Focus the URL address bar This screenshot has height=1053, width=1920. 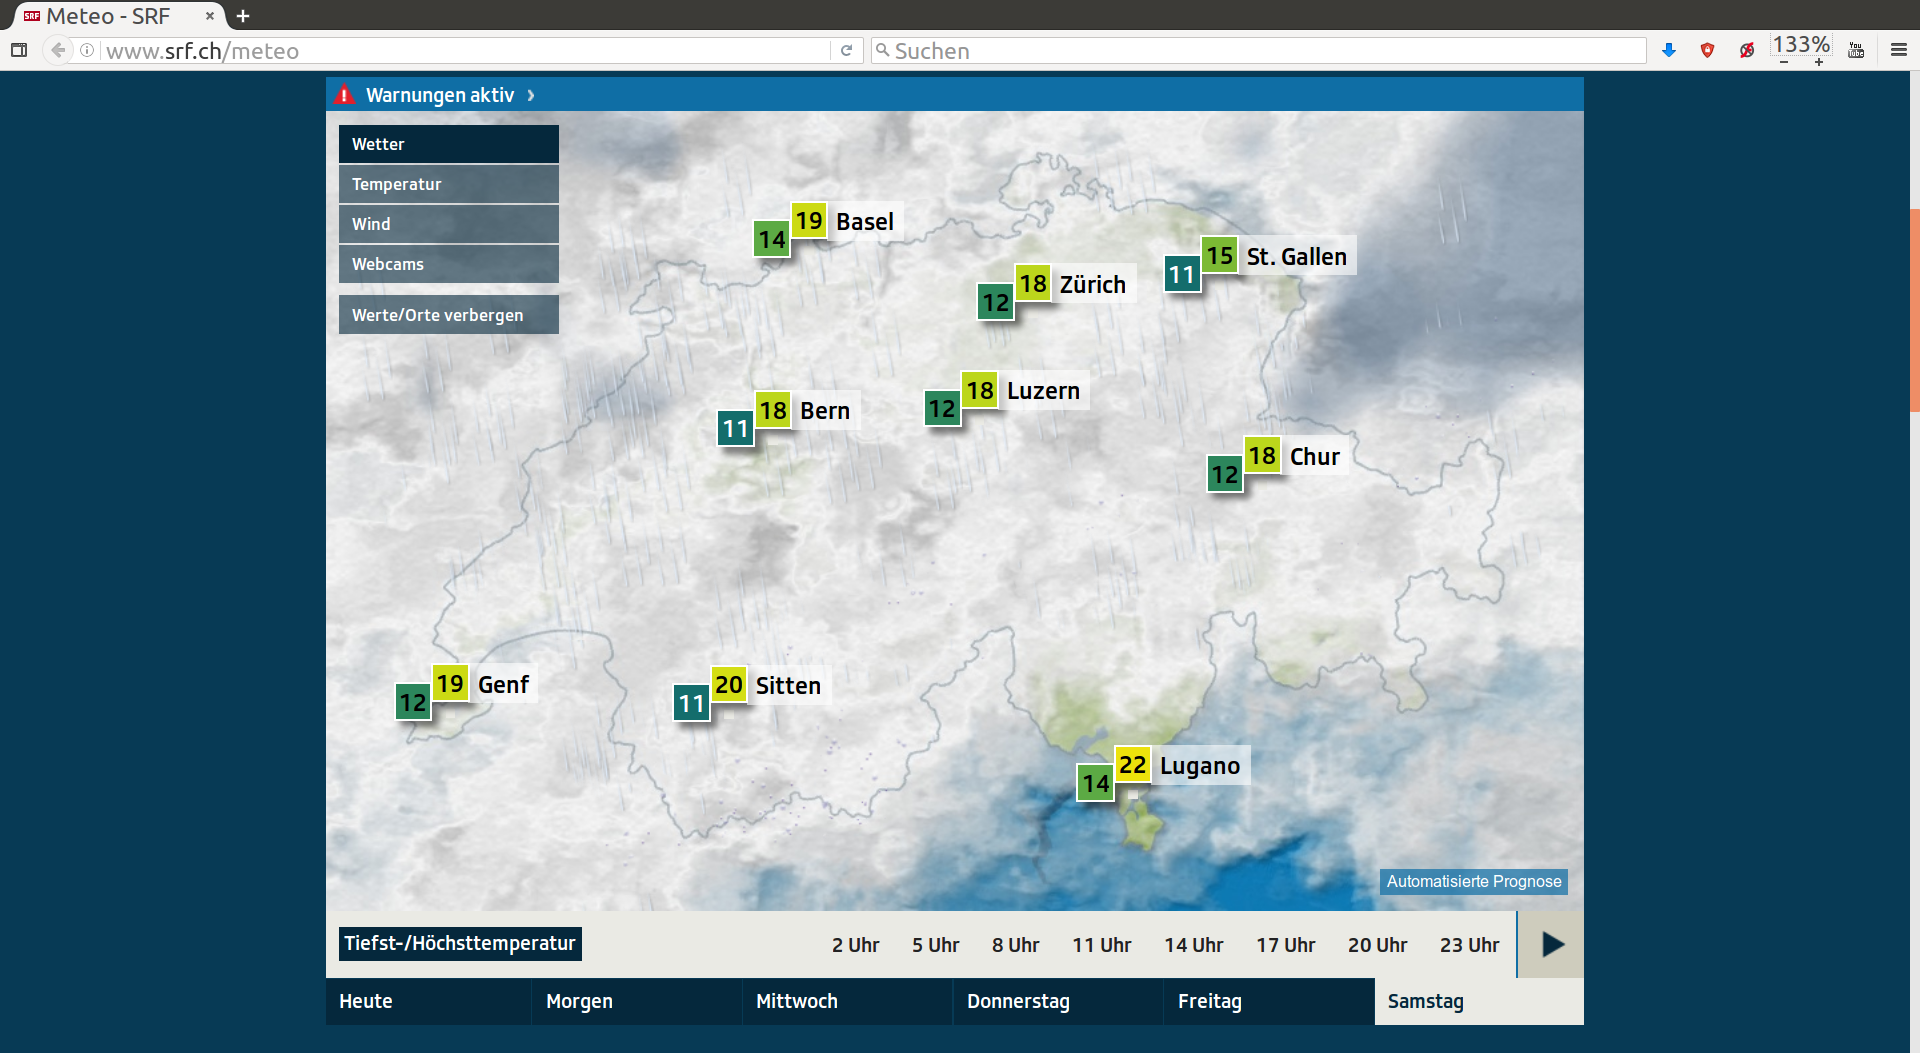[x=465, y=51]
